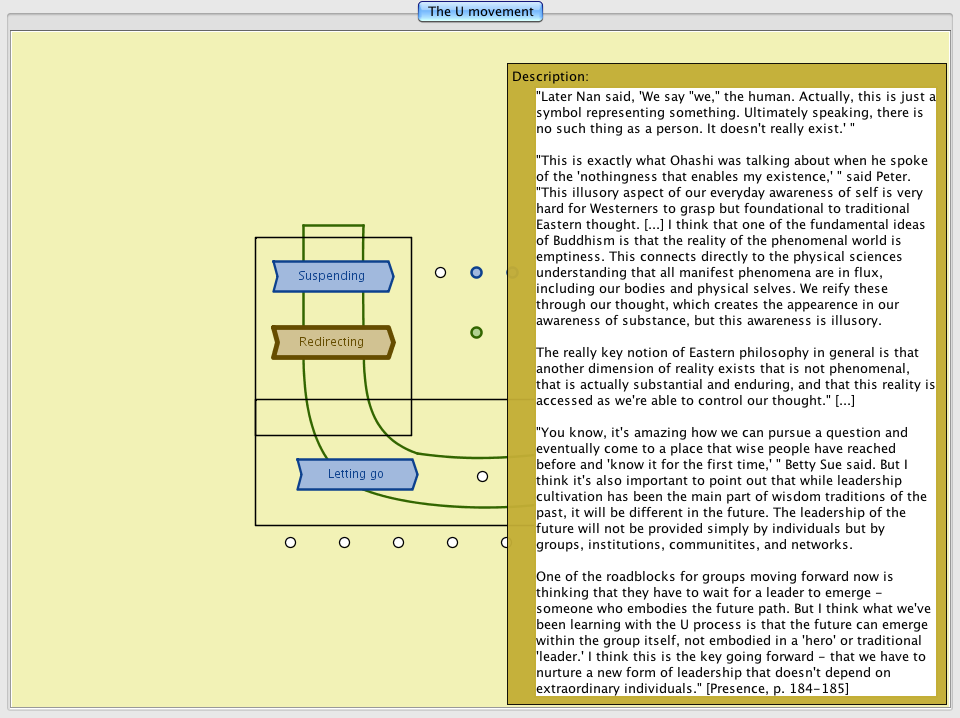Click the blue filled circle beside Suspending

[477, 272]
